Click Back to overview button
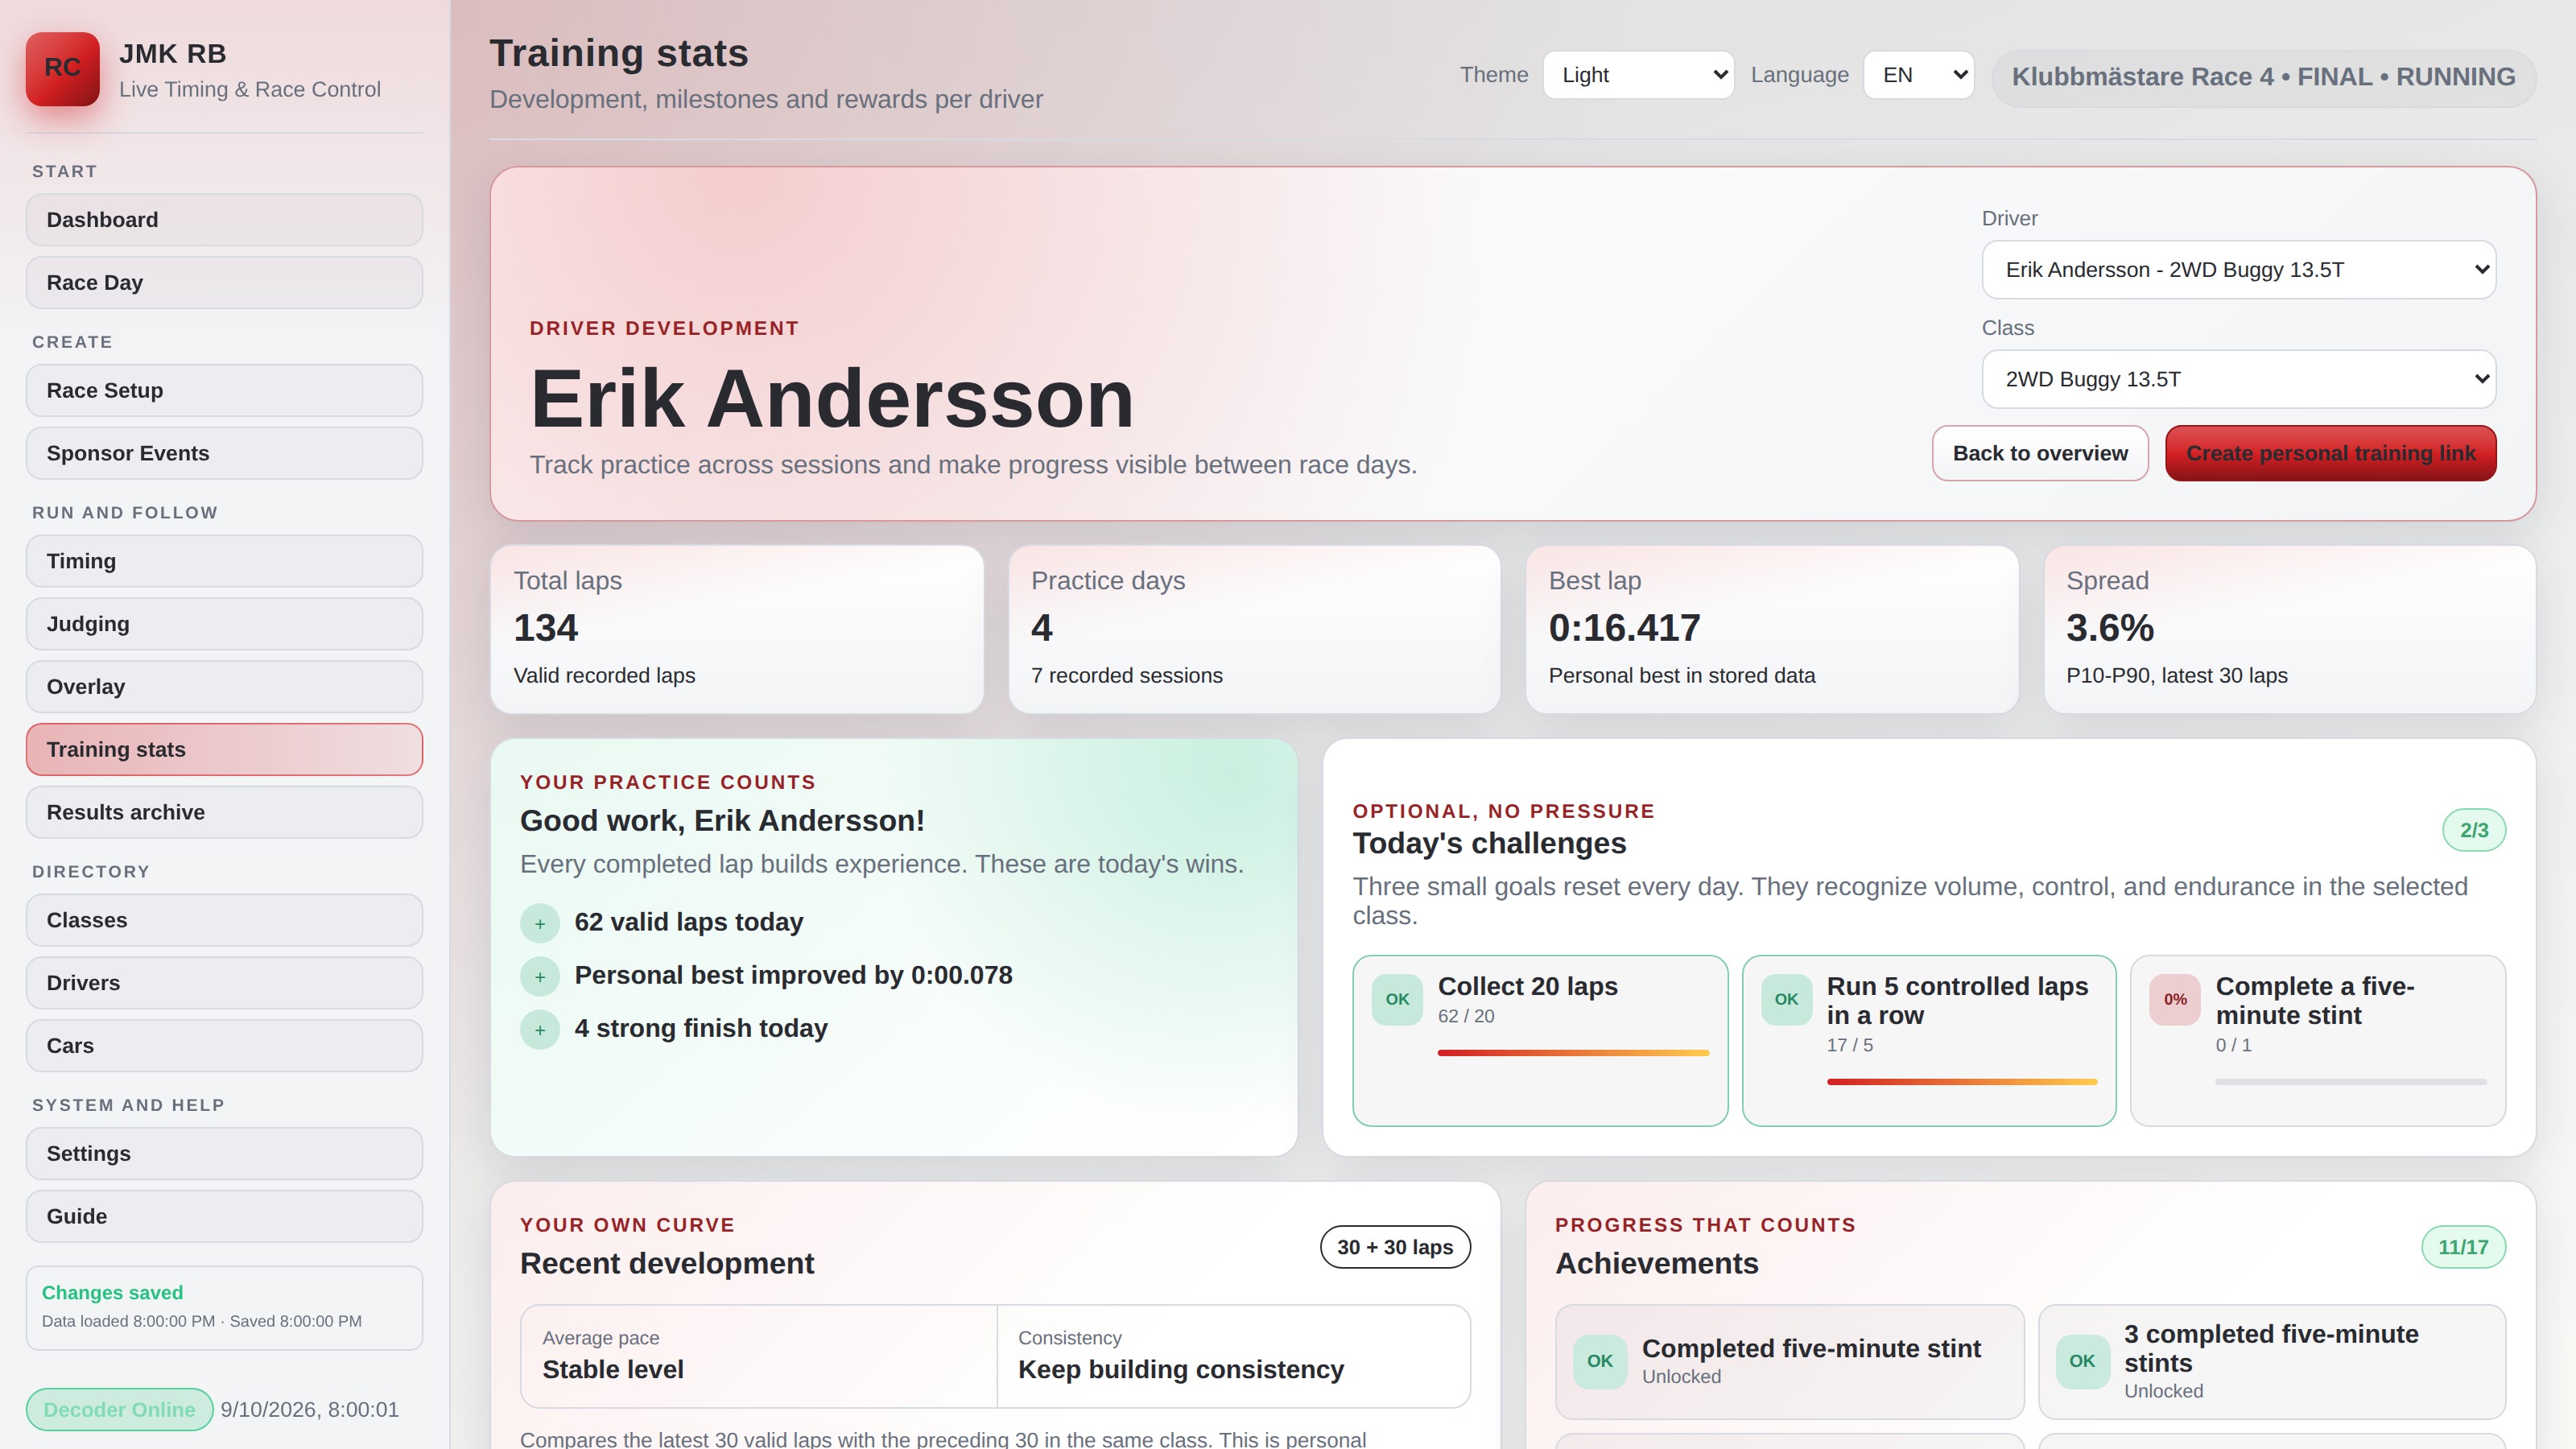2576x1449 pixels. 2040,454
